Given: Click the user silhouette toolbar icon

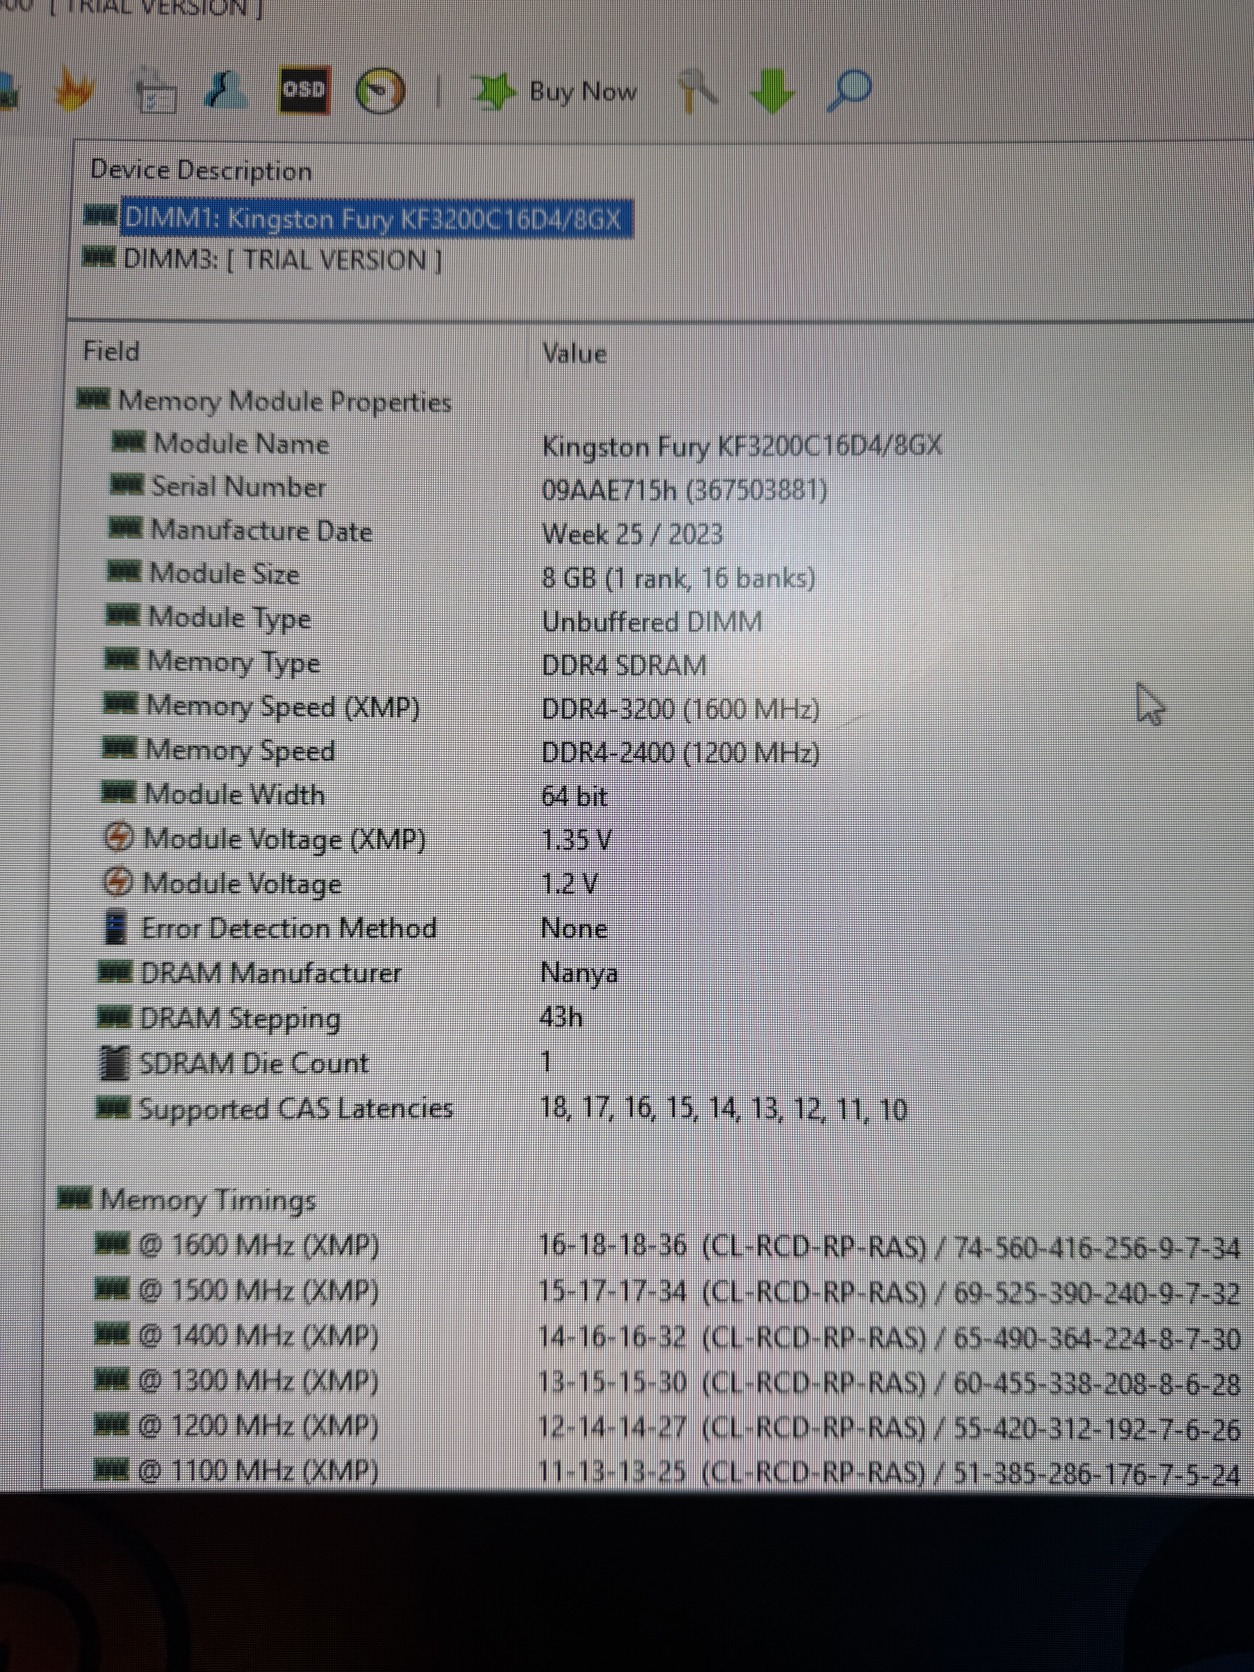Looking at the screenshot, I should click(225, 91).
